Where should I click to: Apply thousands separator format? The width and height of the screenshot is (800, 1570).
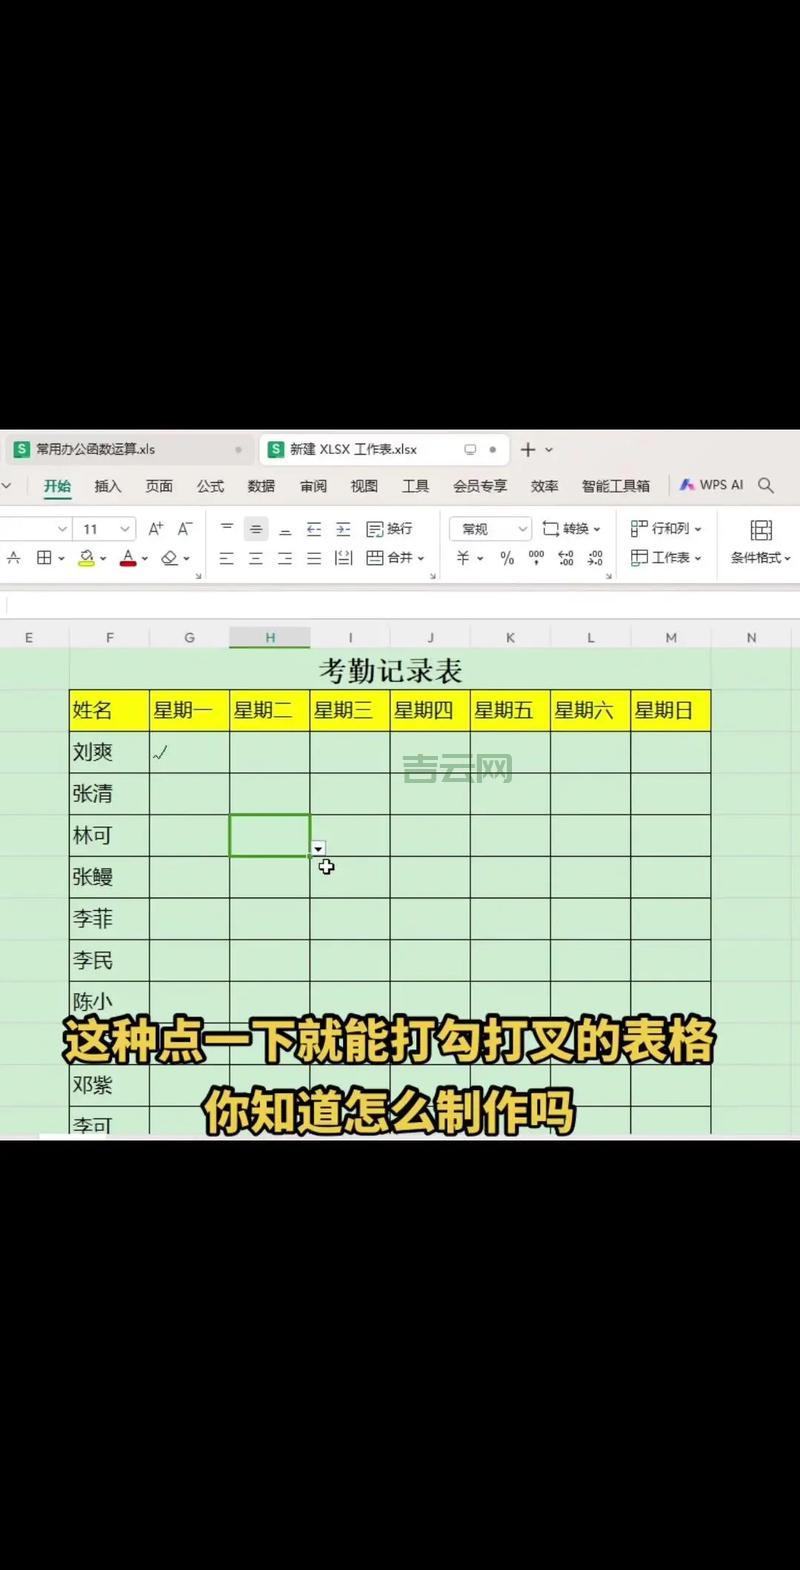point(537,558)
